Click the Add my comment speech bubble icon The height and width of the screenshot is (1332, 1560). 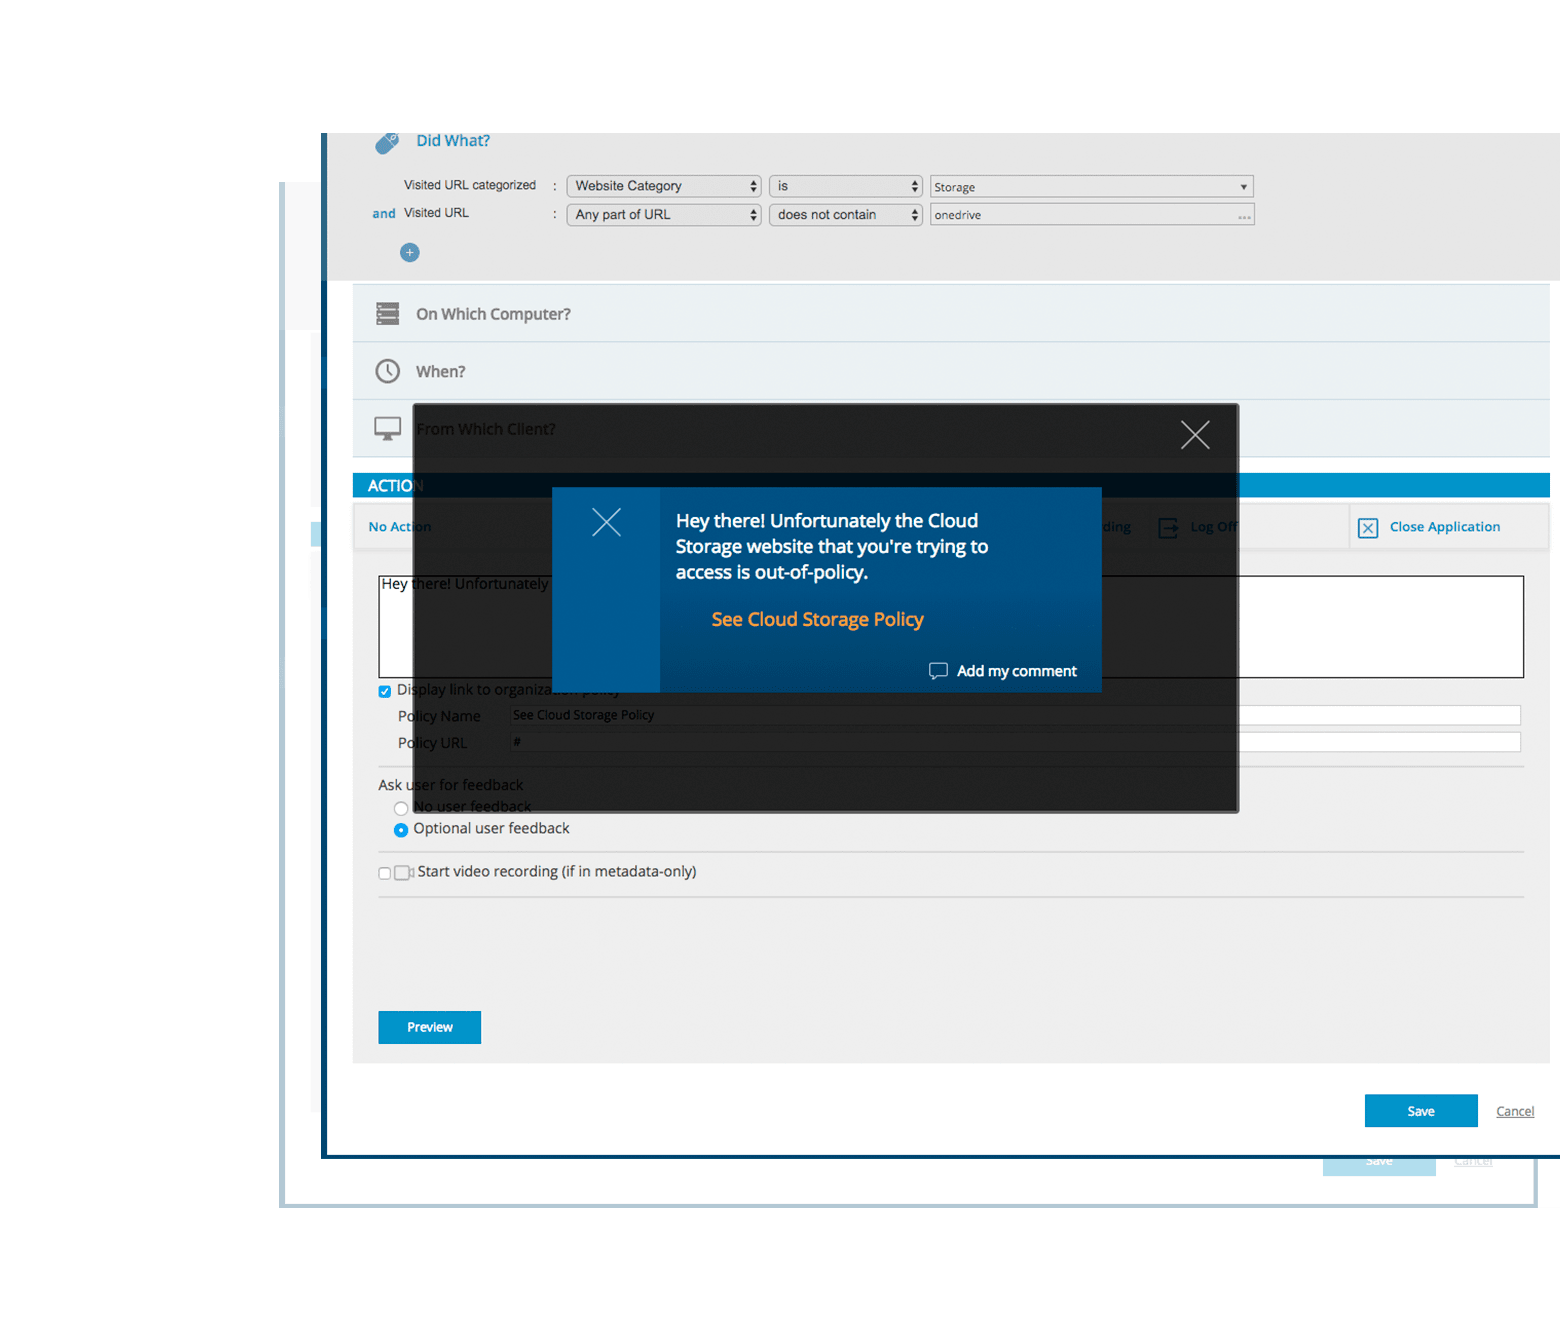[x=937, y=670]
